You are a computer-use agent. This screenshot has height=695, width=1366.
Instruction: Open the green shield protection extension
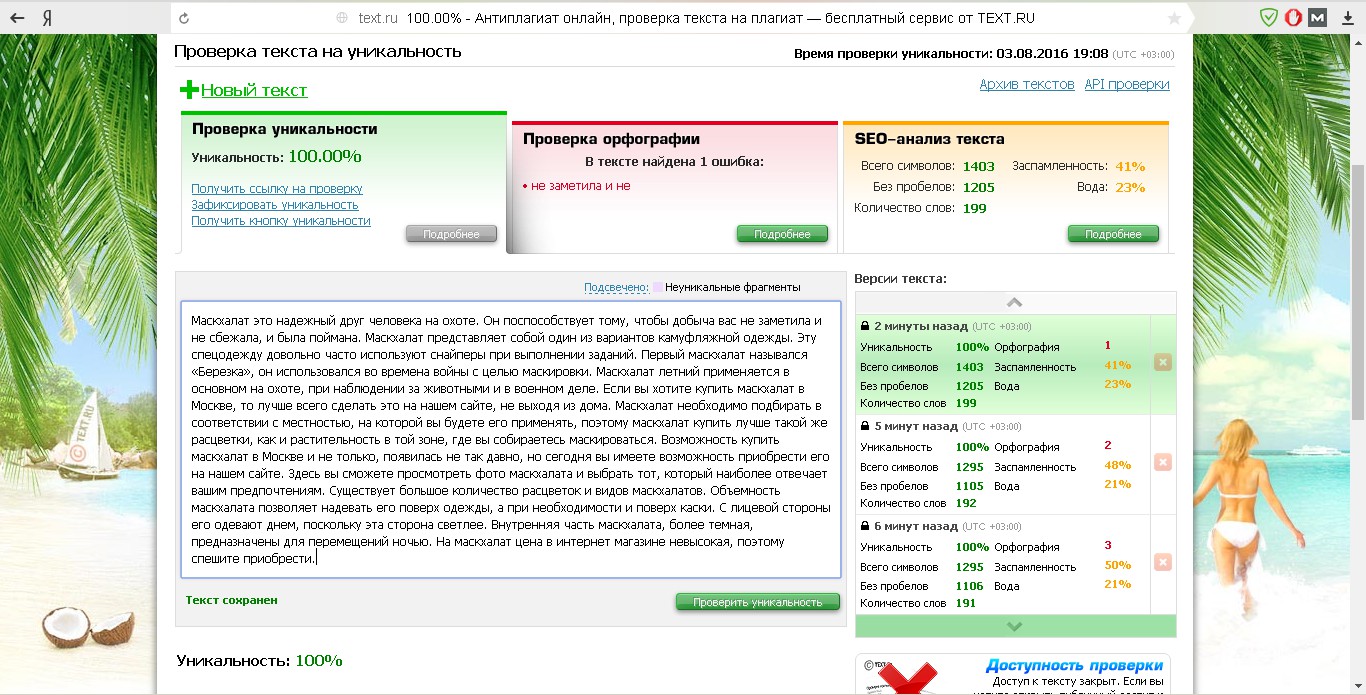click(1268, 18)
